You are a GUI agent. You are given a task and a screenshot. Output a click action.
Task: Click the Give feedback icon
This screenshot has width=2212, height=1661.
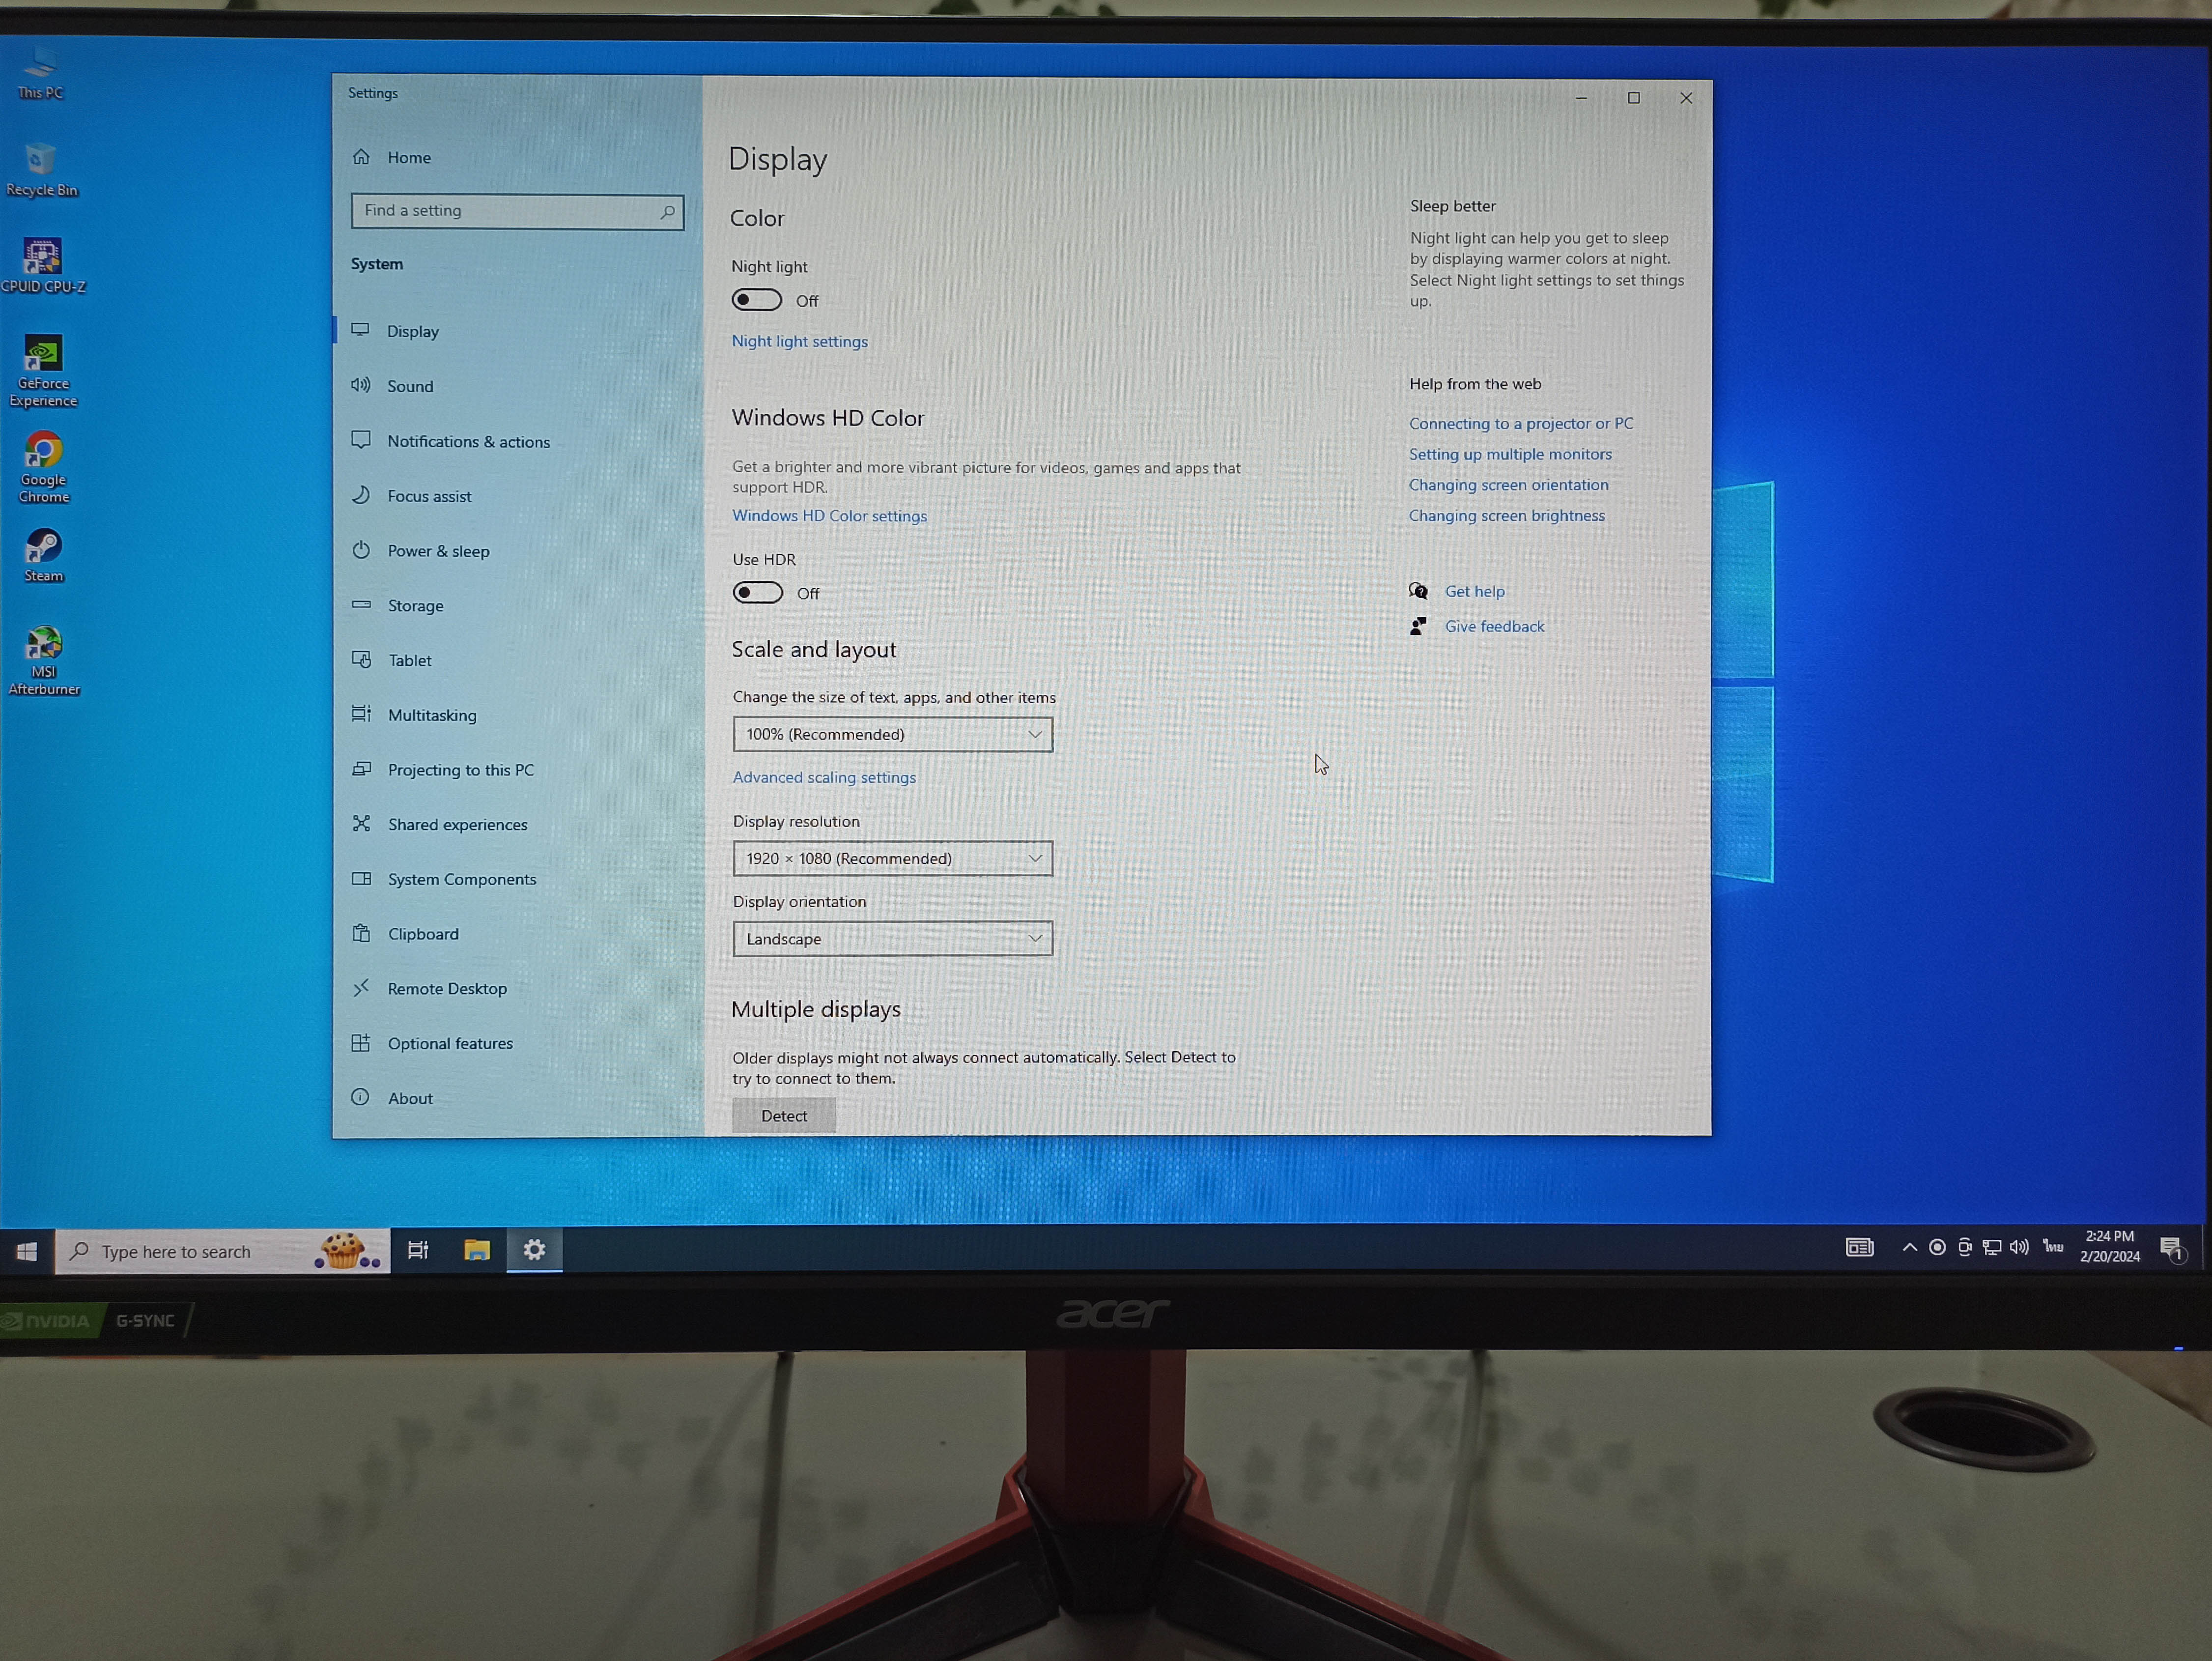tap(1418, 626)
